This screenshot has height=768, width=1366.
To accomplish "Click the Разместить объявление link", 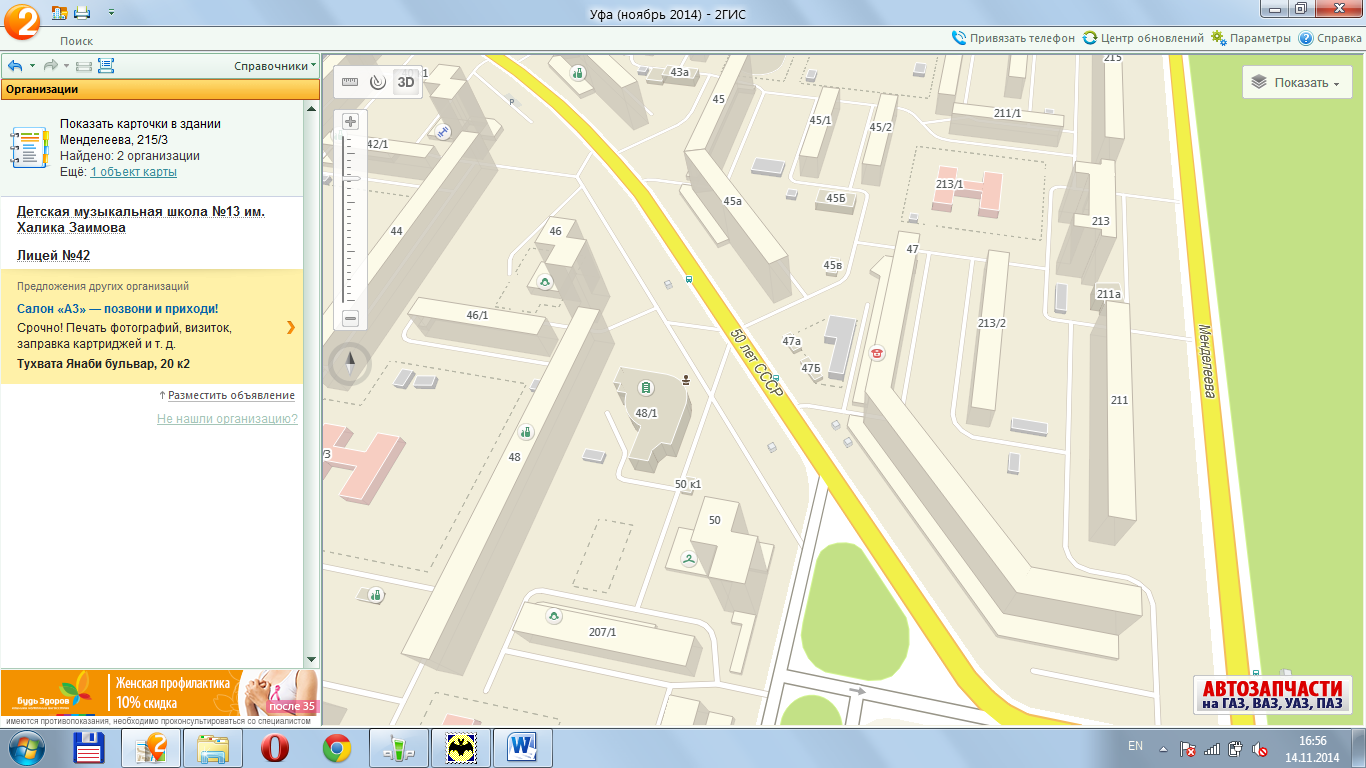I will [231, 395].
